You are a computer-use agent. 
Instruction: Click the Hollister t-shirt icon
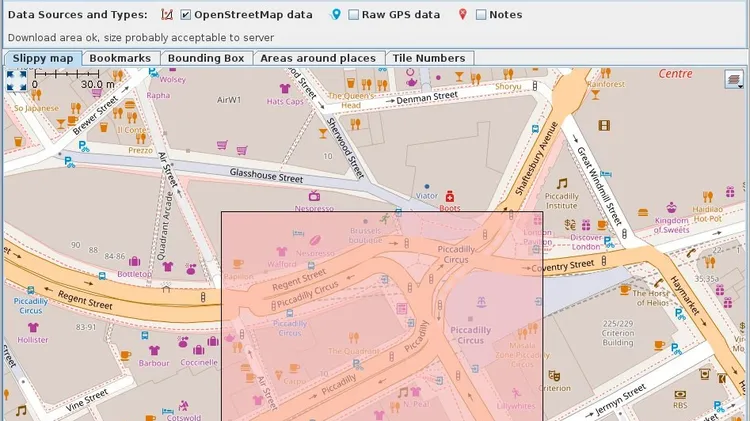coord(33,328)
